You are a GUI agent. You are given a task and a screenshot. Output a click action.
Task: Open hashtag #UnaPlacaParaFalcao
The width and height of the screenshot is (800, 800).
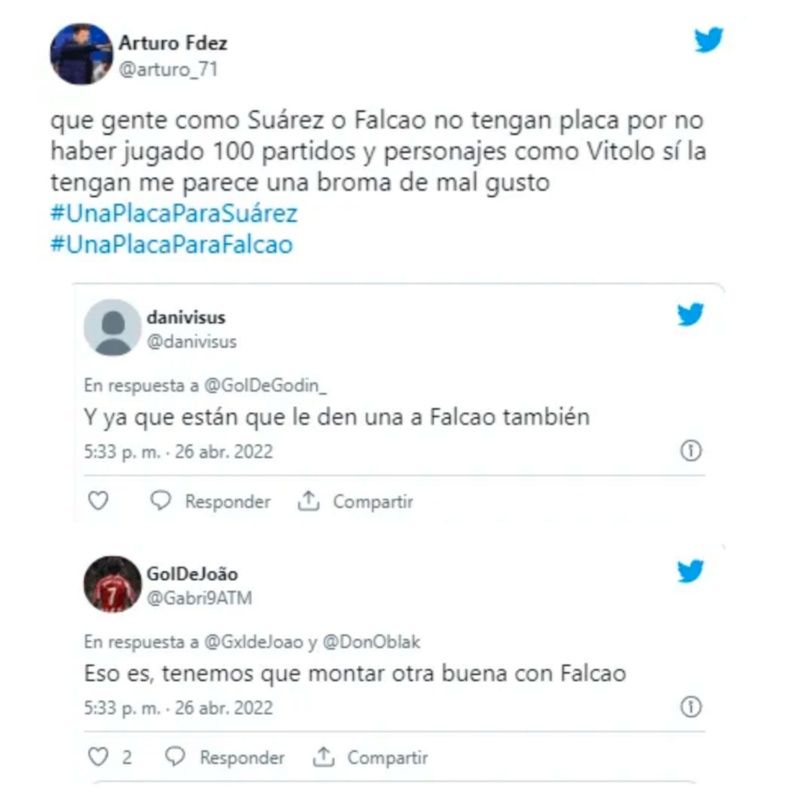pyautogui.click(x=172, y=244)
